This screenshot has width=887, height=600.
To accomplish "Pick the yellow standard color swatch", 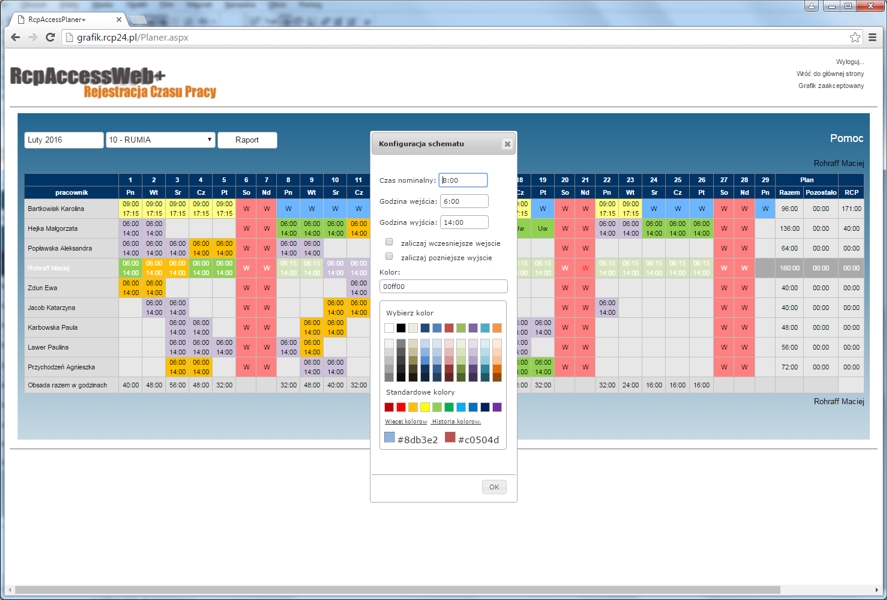I will tap(426, 407).
